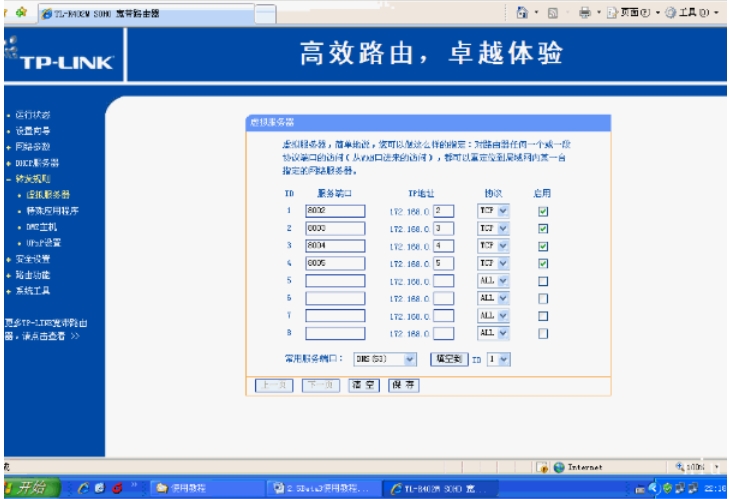730x499 pixels.
Task: Open the ALL protocol dropdown for ID 5
Action: tap(493, 281)
